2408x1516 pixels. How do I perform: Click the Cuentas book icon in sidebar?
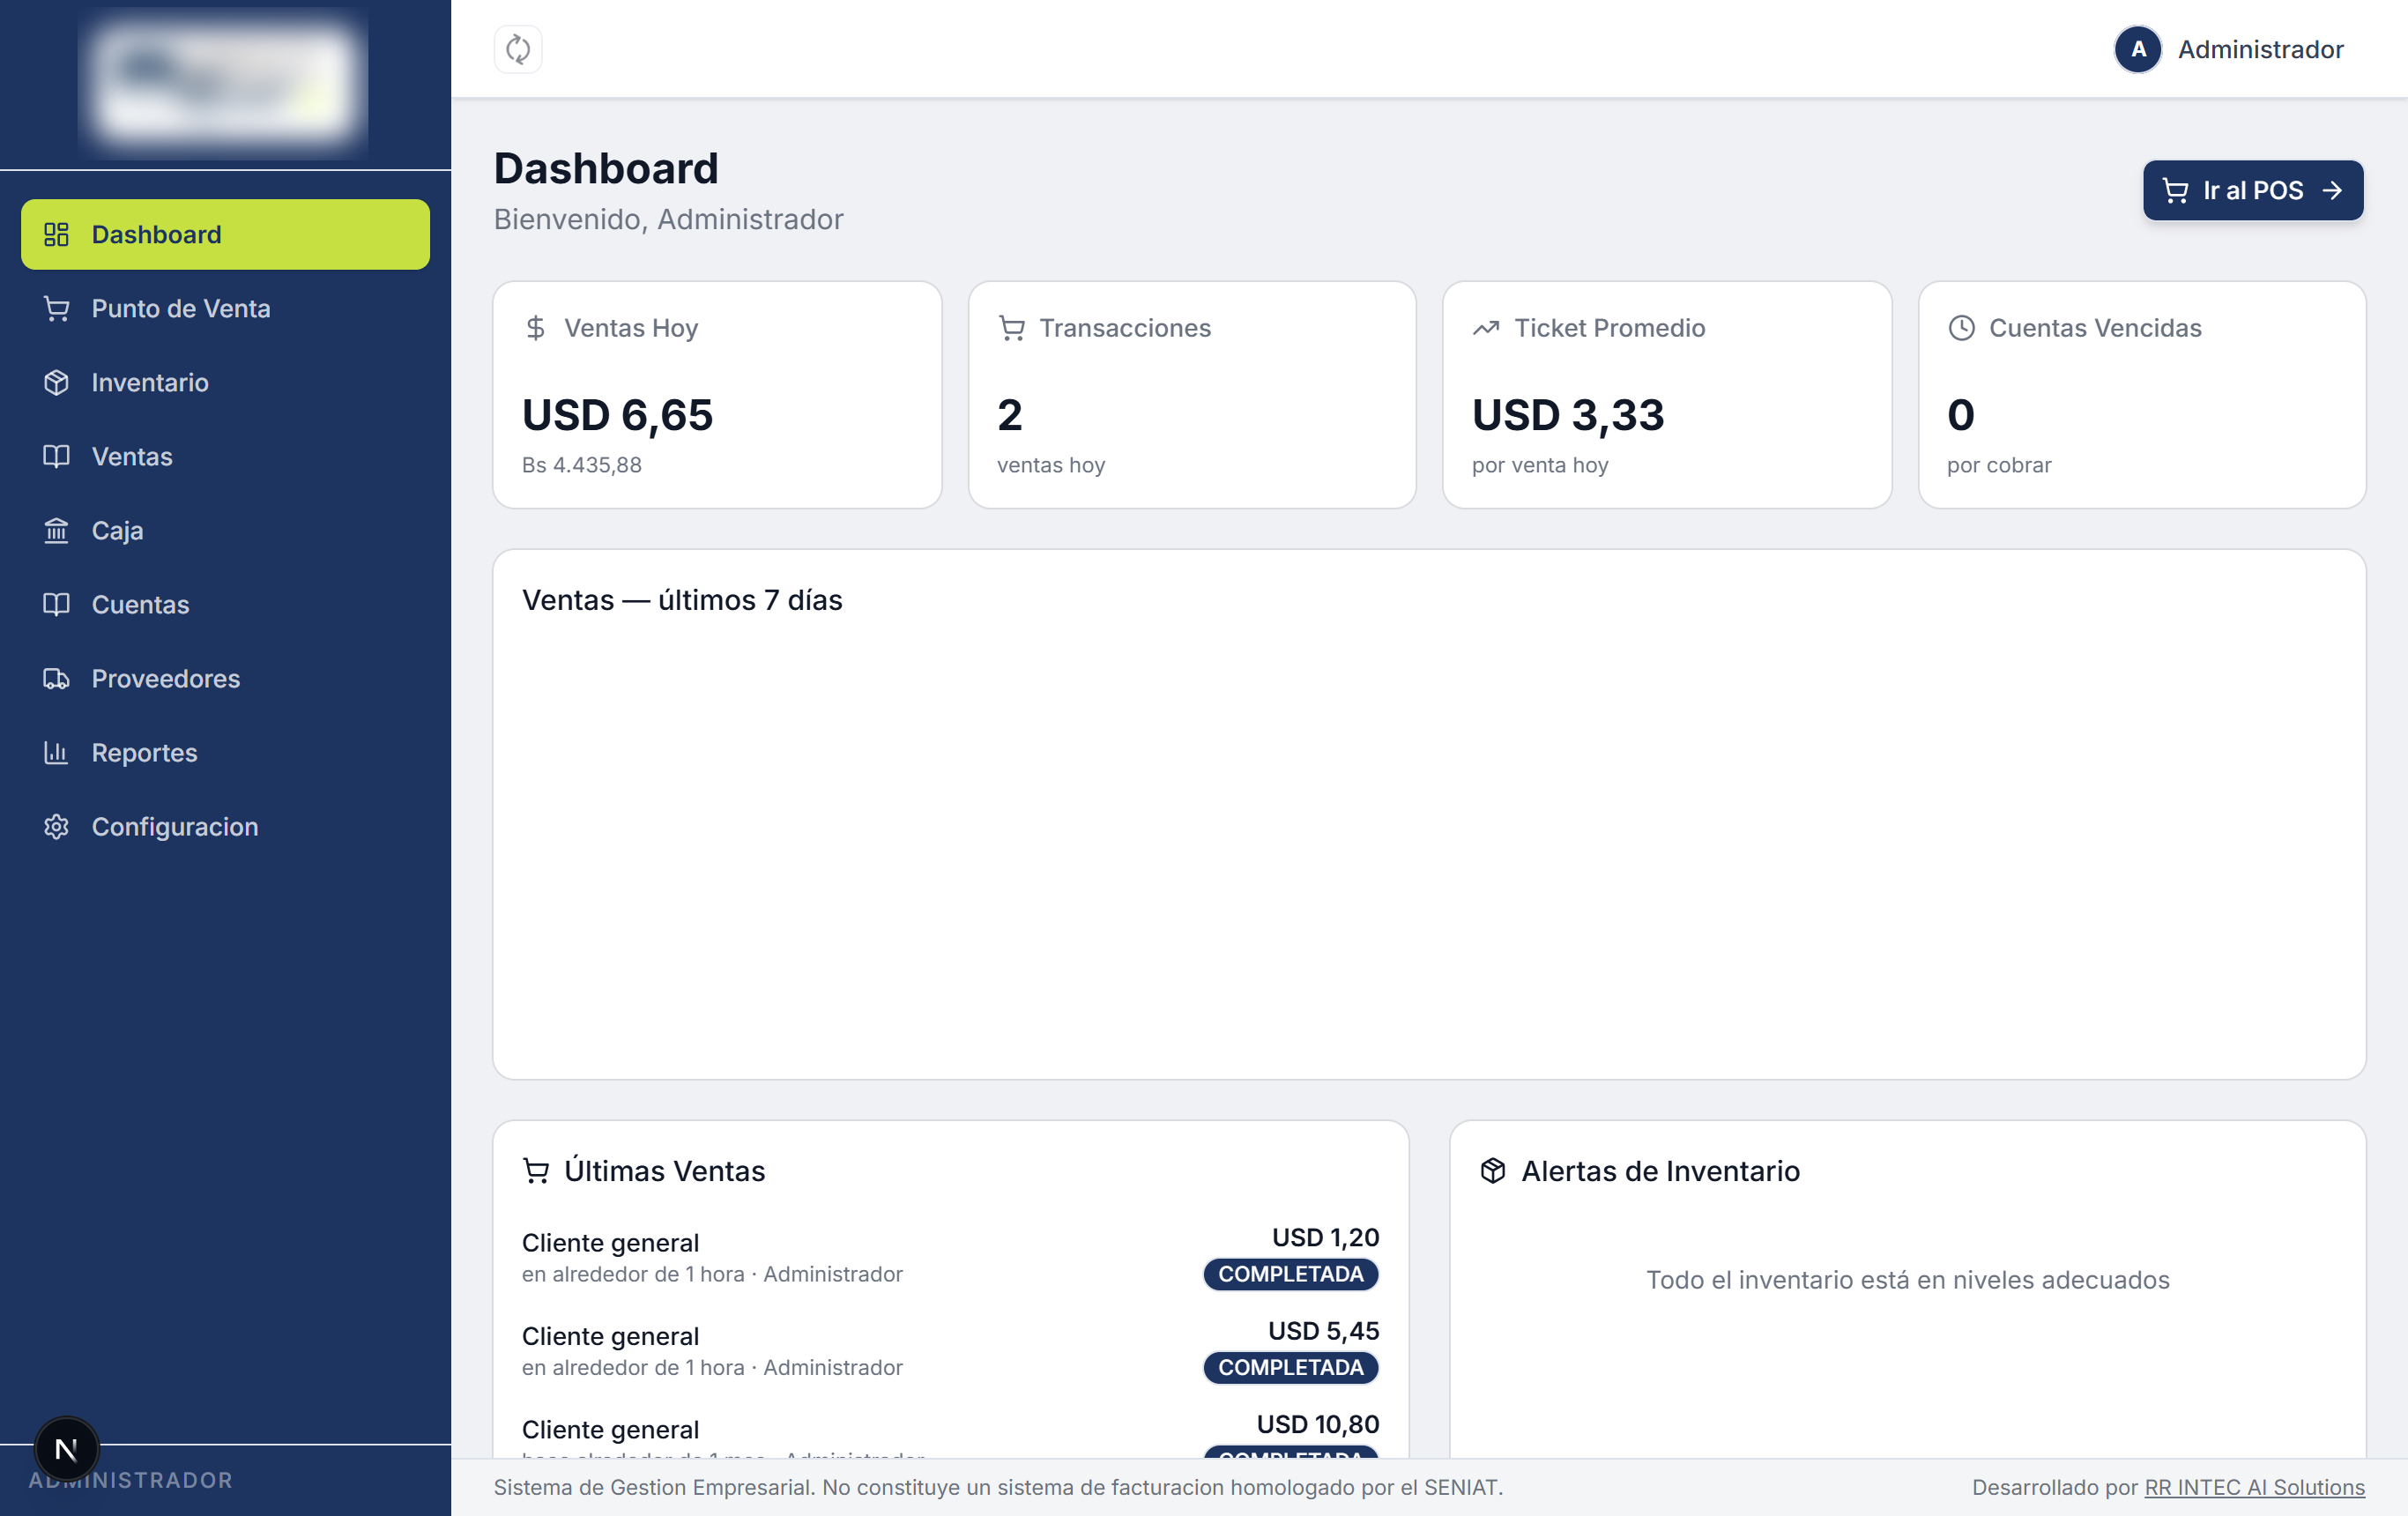(x=56, y=604)
